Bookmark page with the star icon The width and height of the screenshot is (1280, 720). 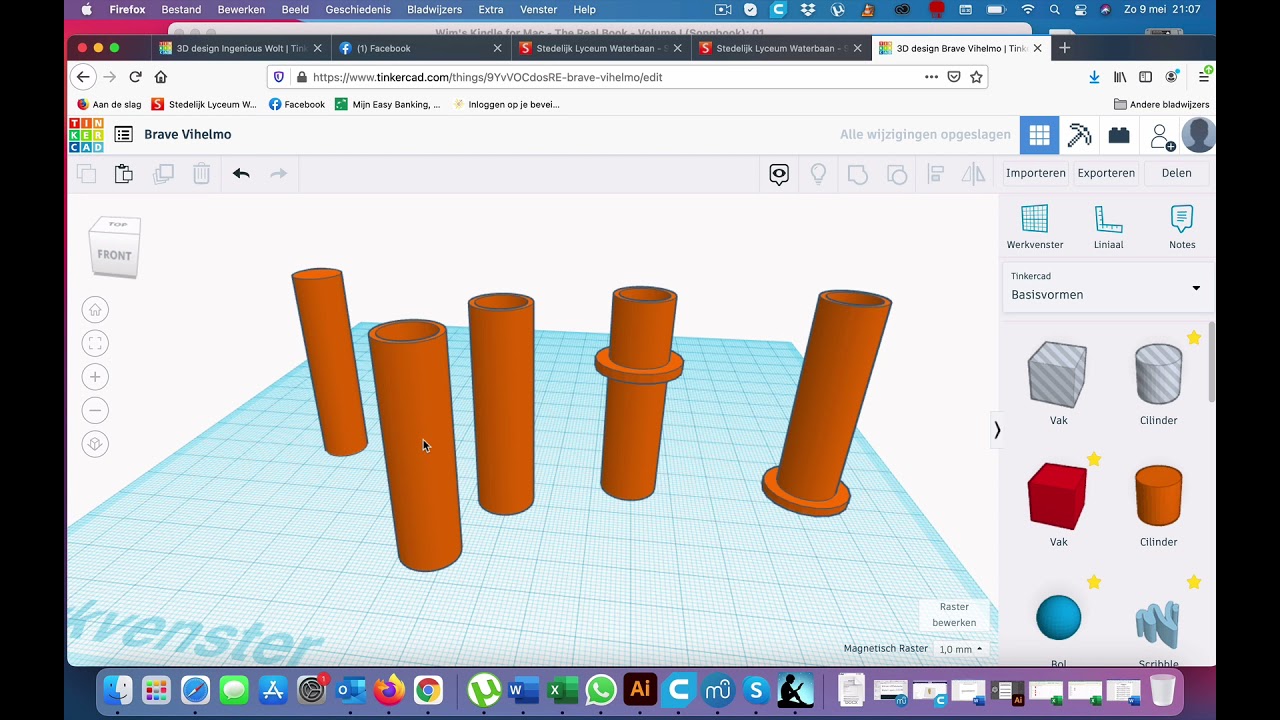click(976, 77)
